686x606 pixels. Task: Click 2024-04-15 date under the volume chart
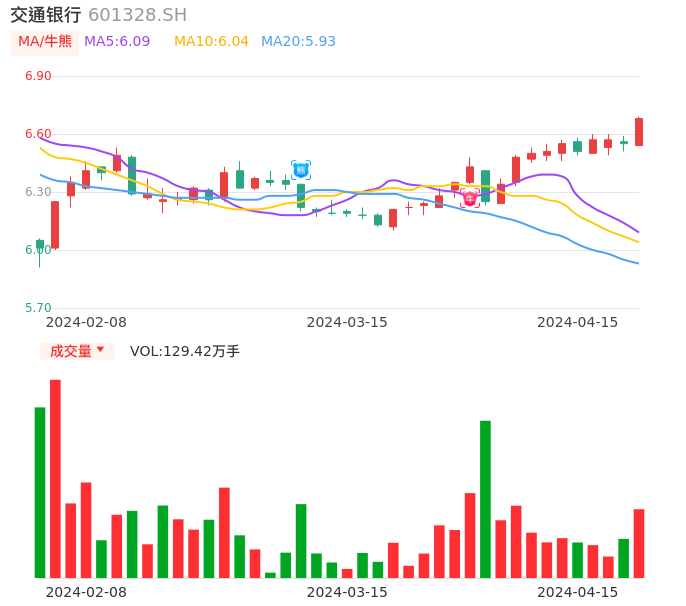[x=578, y=592]
